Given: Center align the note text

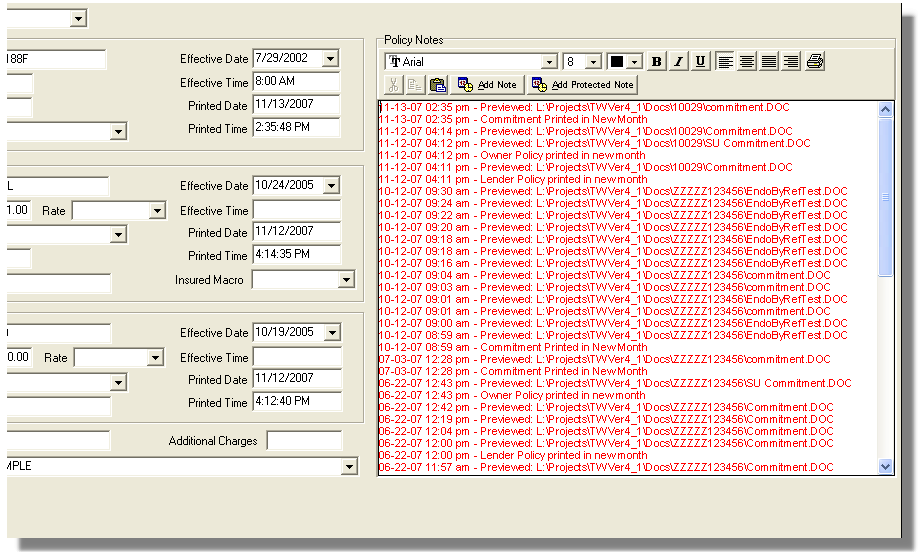Looking at the screenshot, I should (747, 62).
